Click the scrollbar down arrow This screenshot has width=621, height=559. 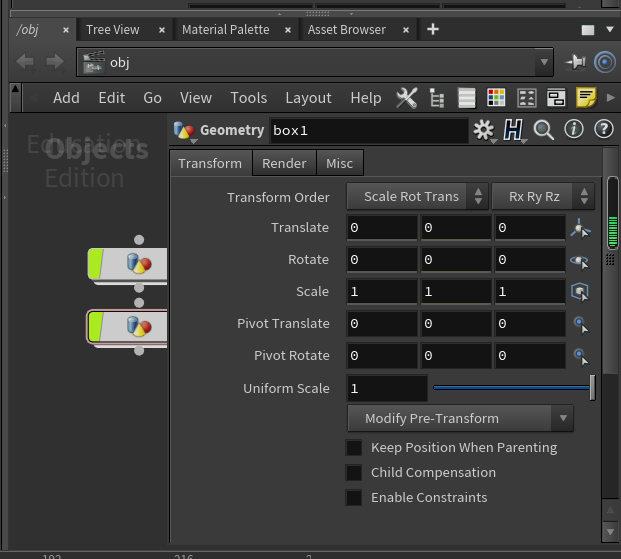coord(610,532)
